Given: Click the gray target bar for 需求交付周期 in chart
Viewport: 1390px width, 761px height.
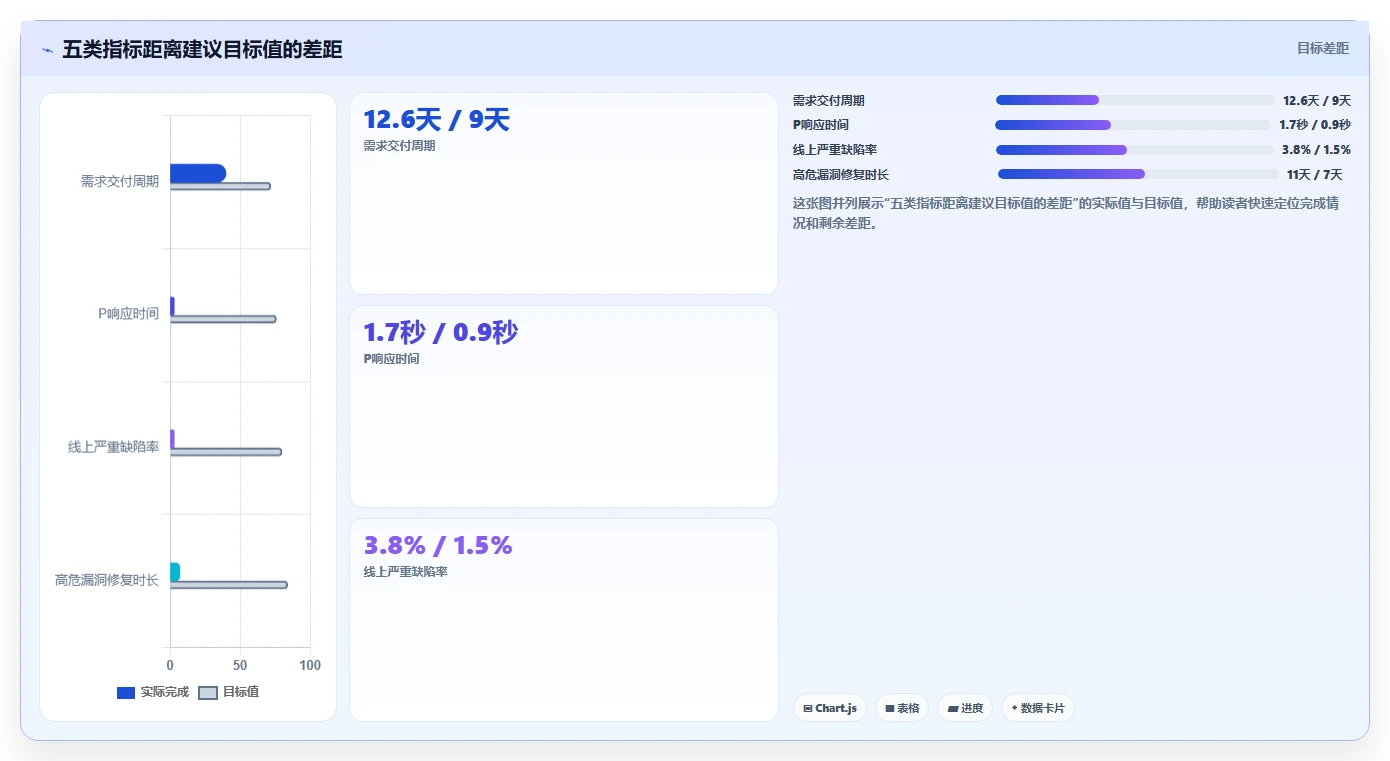Looking at the screenshot, I should 220,186.
